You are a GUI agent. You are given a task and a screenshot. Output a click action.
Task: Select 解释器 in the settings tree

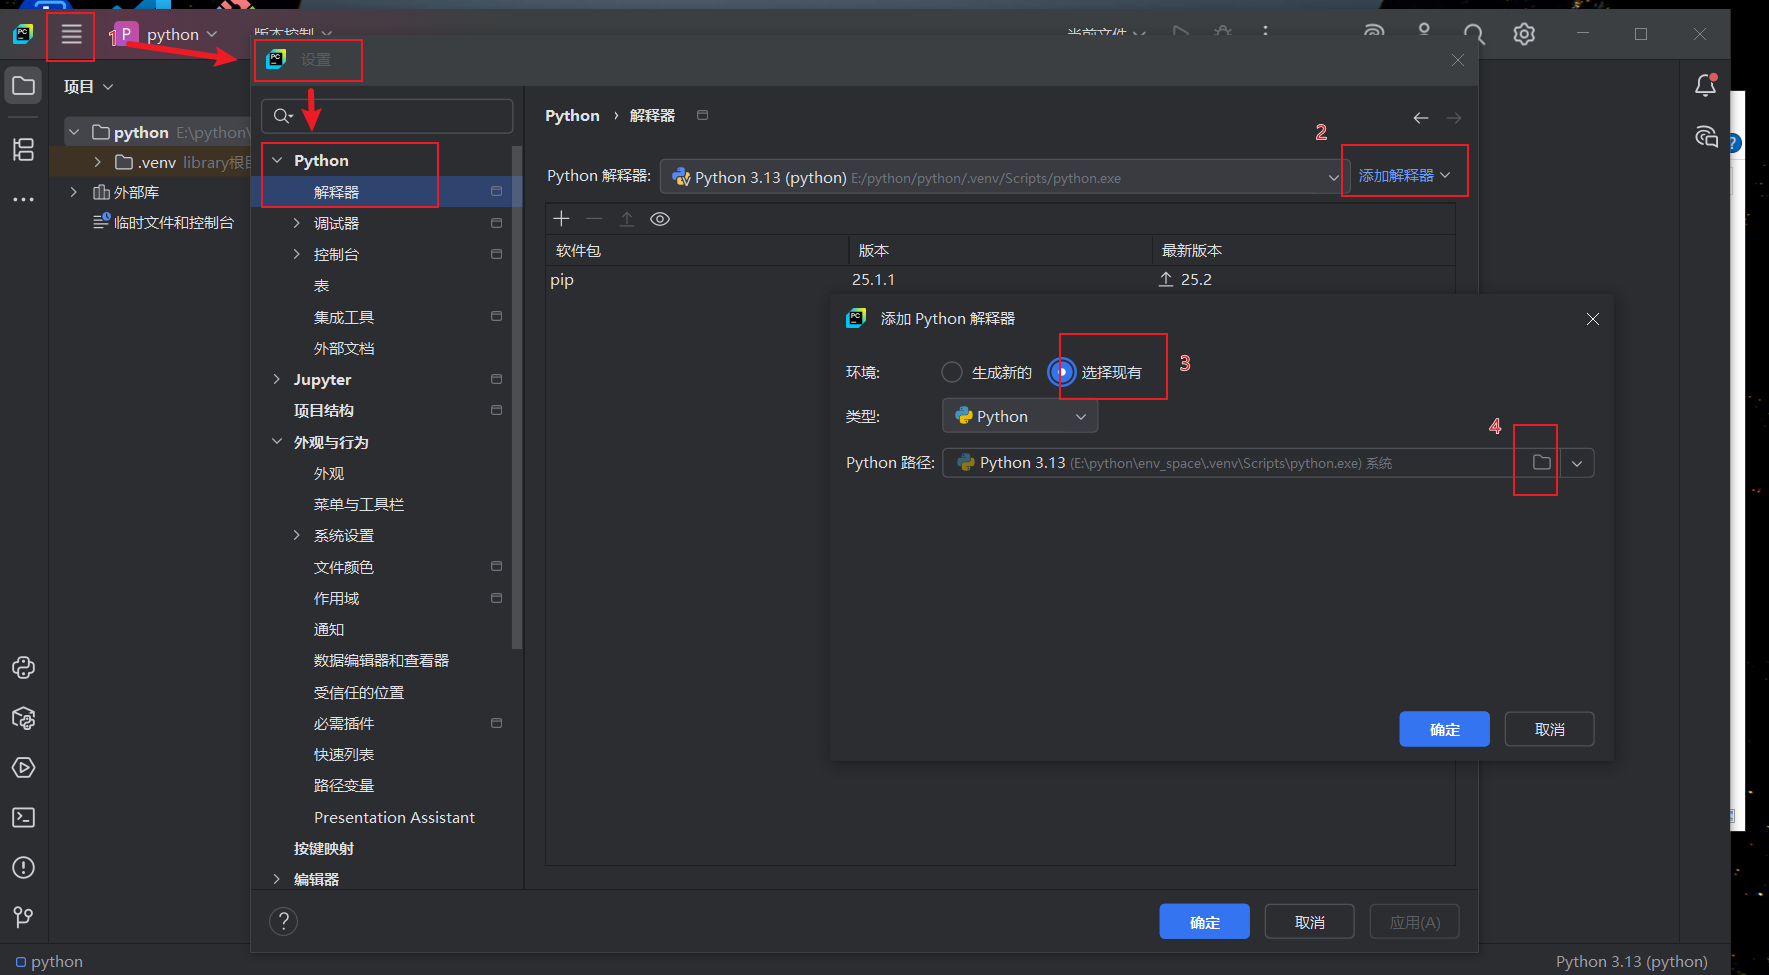(336, 192)
